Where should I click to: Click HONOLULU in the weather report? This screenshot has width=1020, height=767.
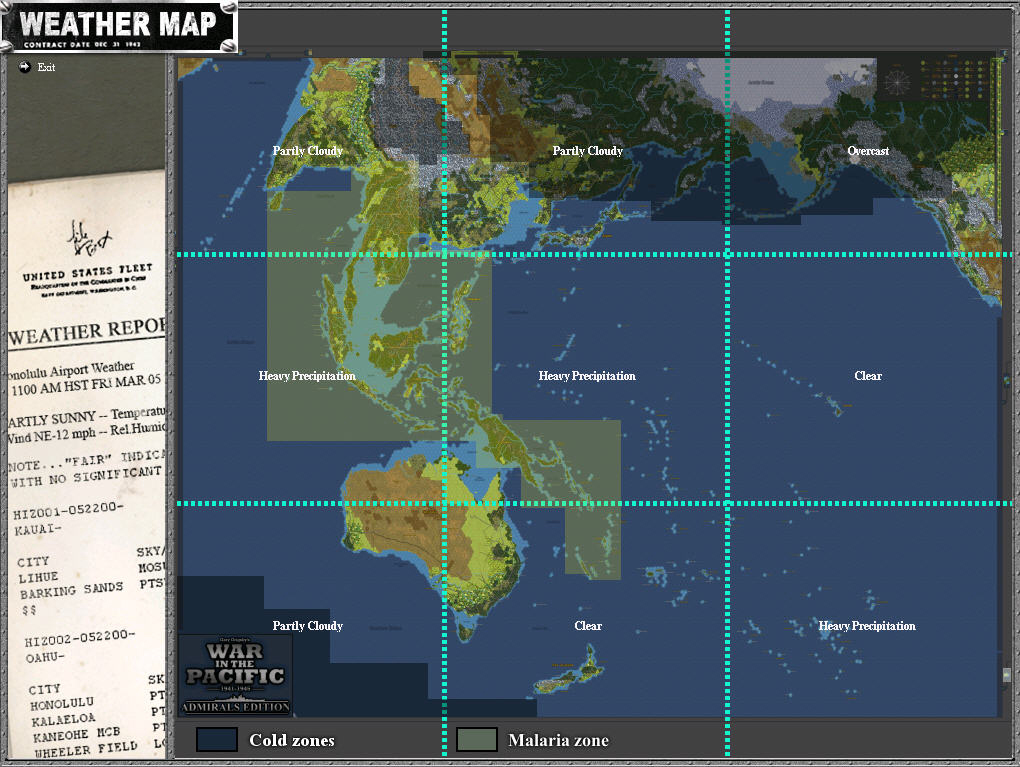click(62, 705)
